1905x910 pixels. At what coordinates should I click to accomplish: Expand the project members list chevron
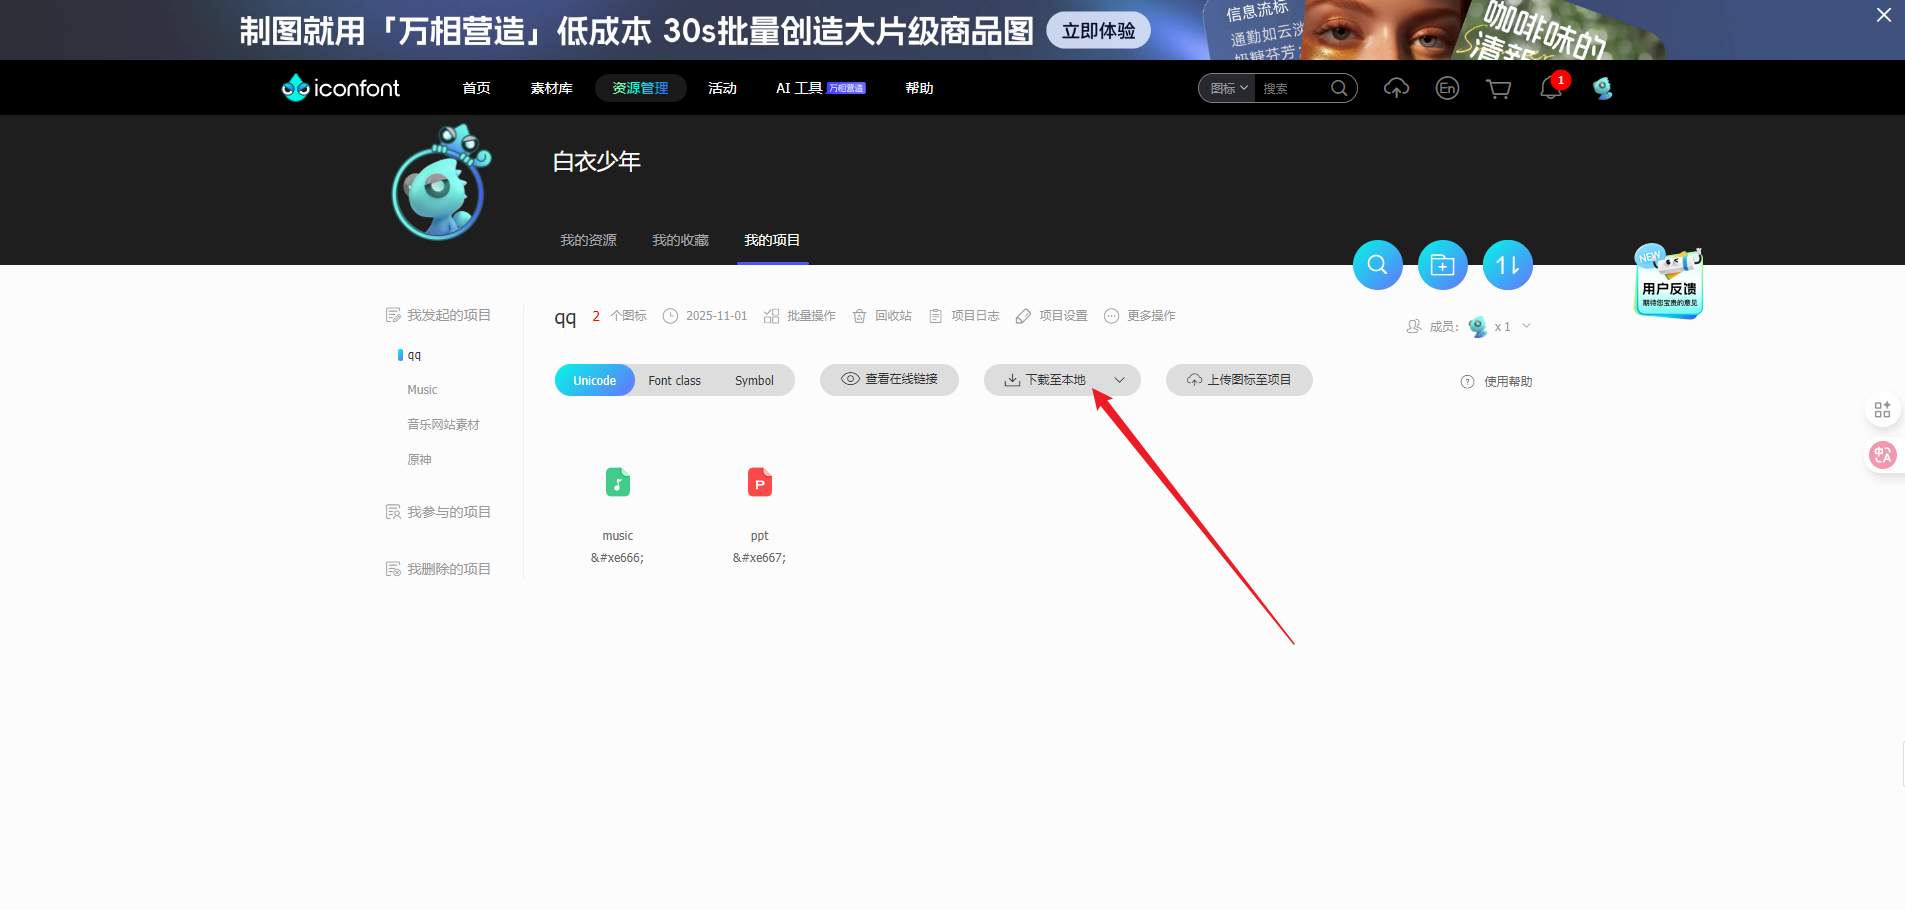coord(1526,326)
